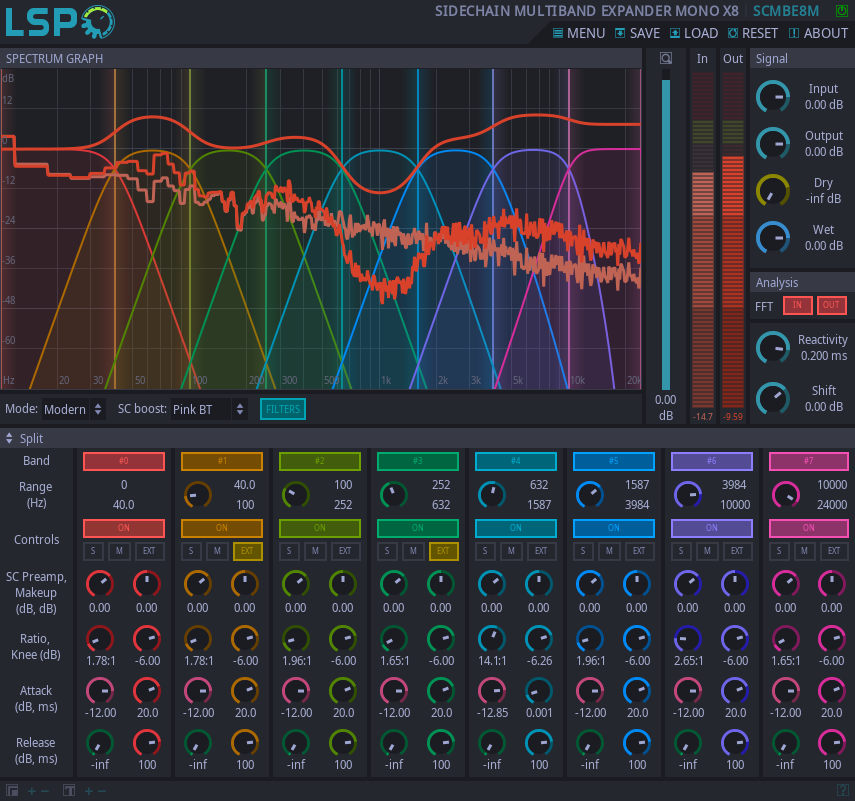
Task: Click band #2 SC preamp knob
Action: pyautogui.click(x=296, y=584)
